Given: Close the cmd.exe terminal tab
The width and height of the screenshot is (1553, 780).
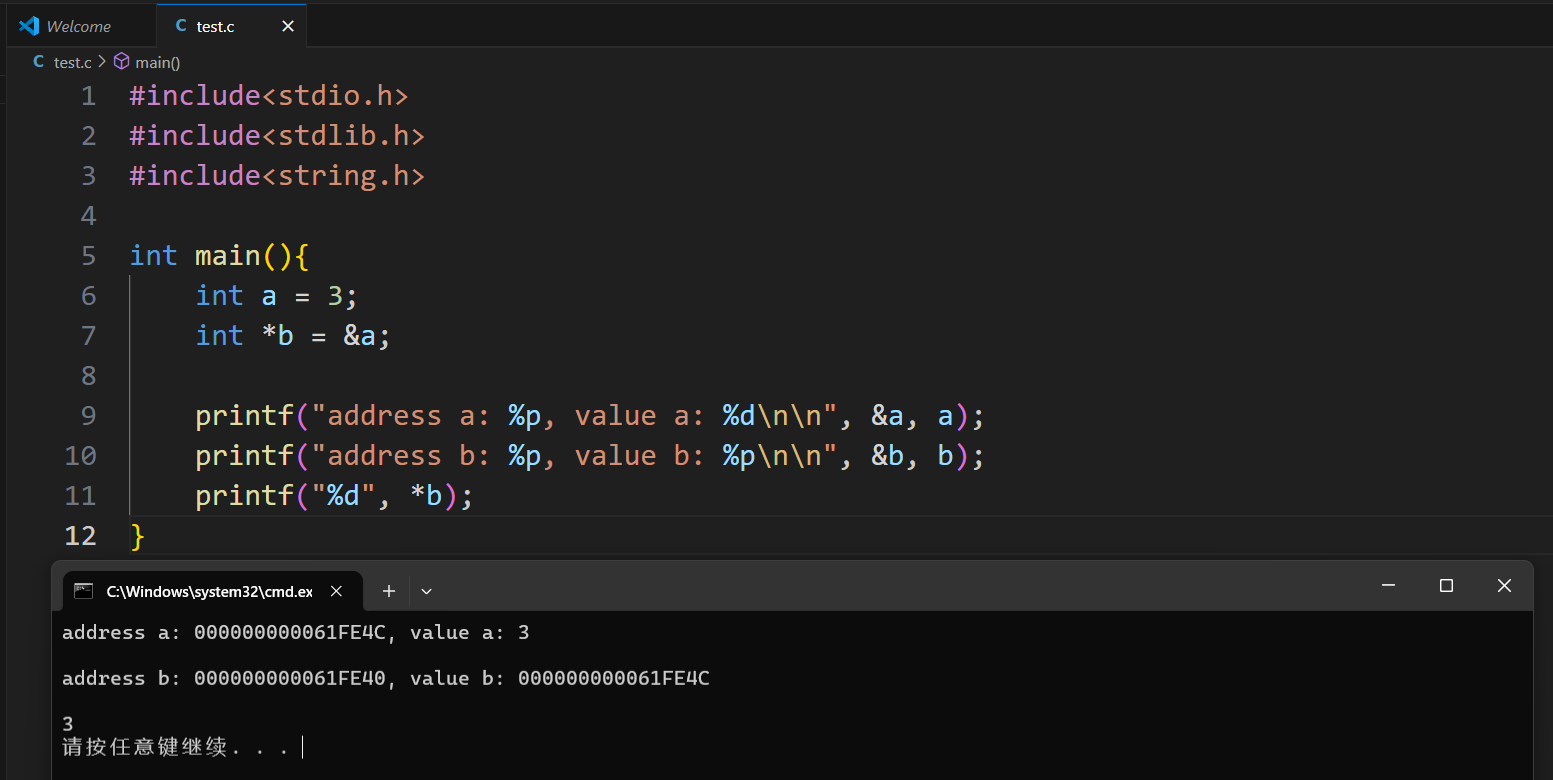Looking at the screenshot, I should click(x=337, y=591).
